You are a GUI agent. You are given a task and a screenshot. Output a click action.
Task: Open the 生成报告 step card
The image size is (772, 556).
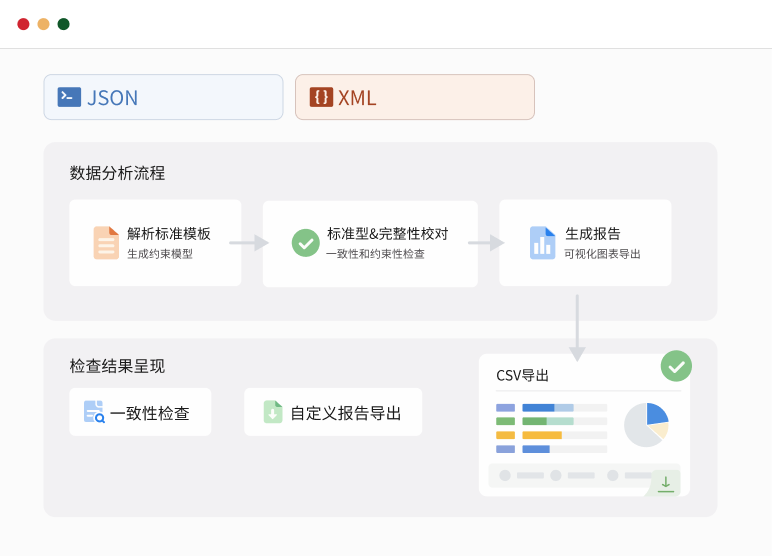[585, 243]
